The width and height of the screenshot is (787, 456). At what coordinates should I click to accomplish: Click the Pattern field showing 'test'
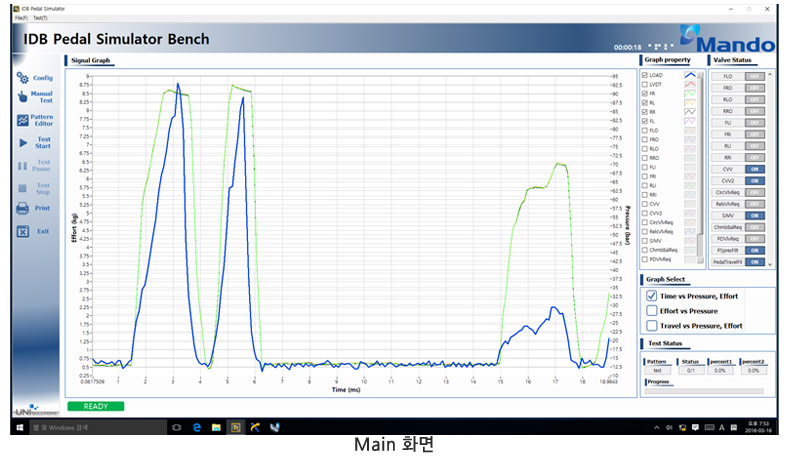coord(657,371)
